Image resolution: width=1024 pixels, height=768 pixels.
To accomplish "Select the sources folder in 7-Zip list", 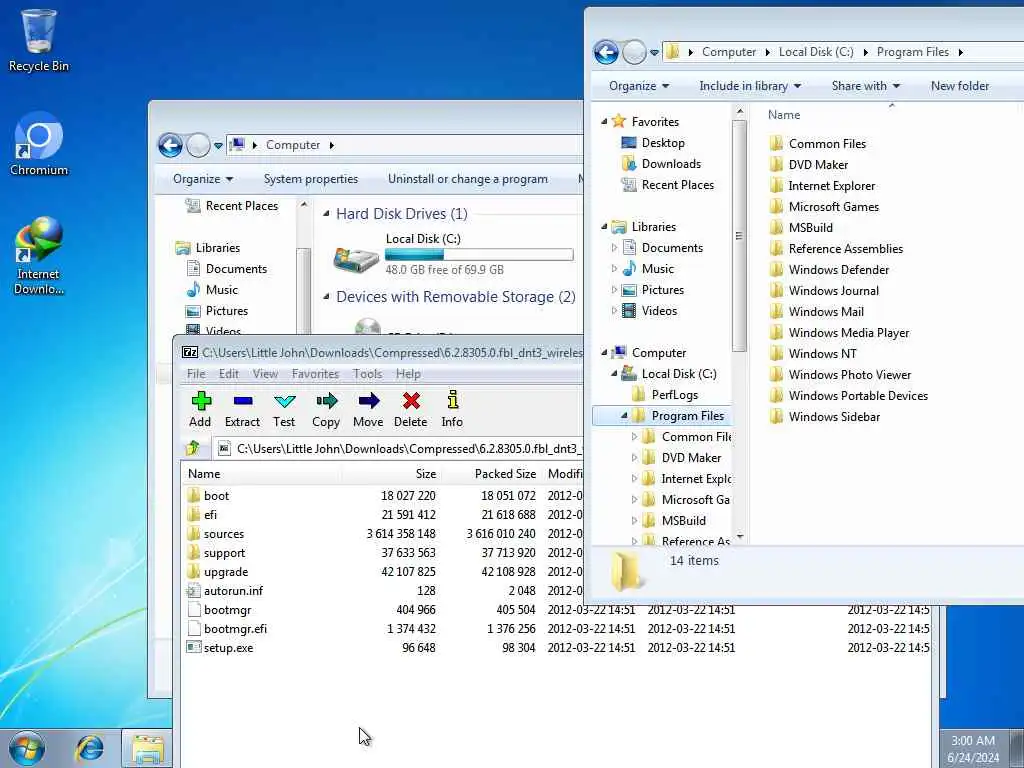I will pyautogui.click(x=216, y=534).
